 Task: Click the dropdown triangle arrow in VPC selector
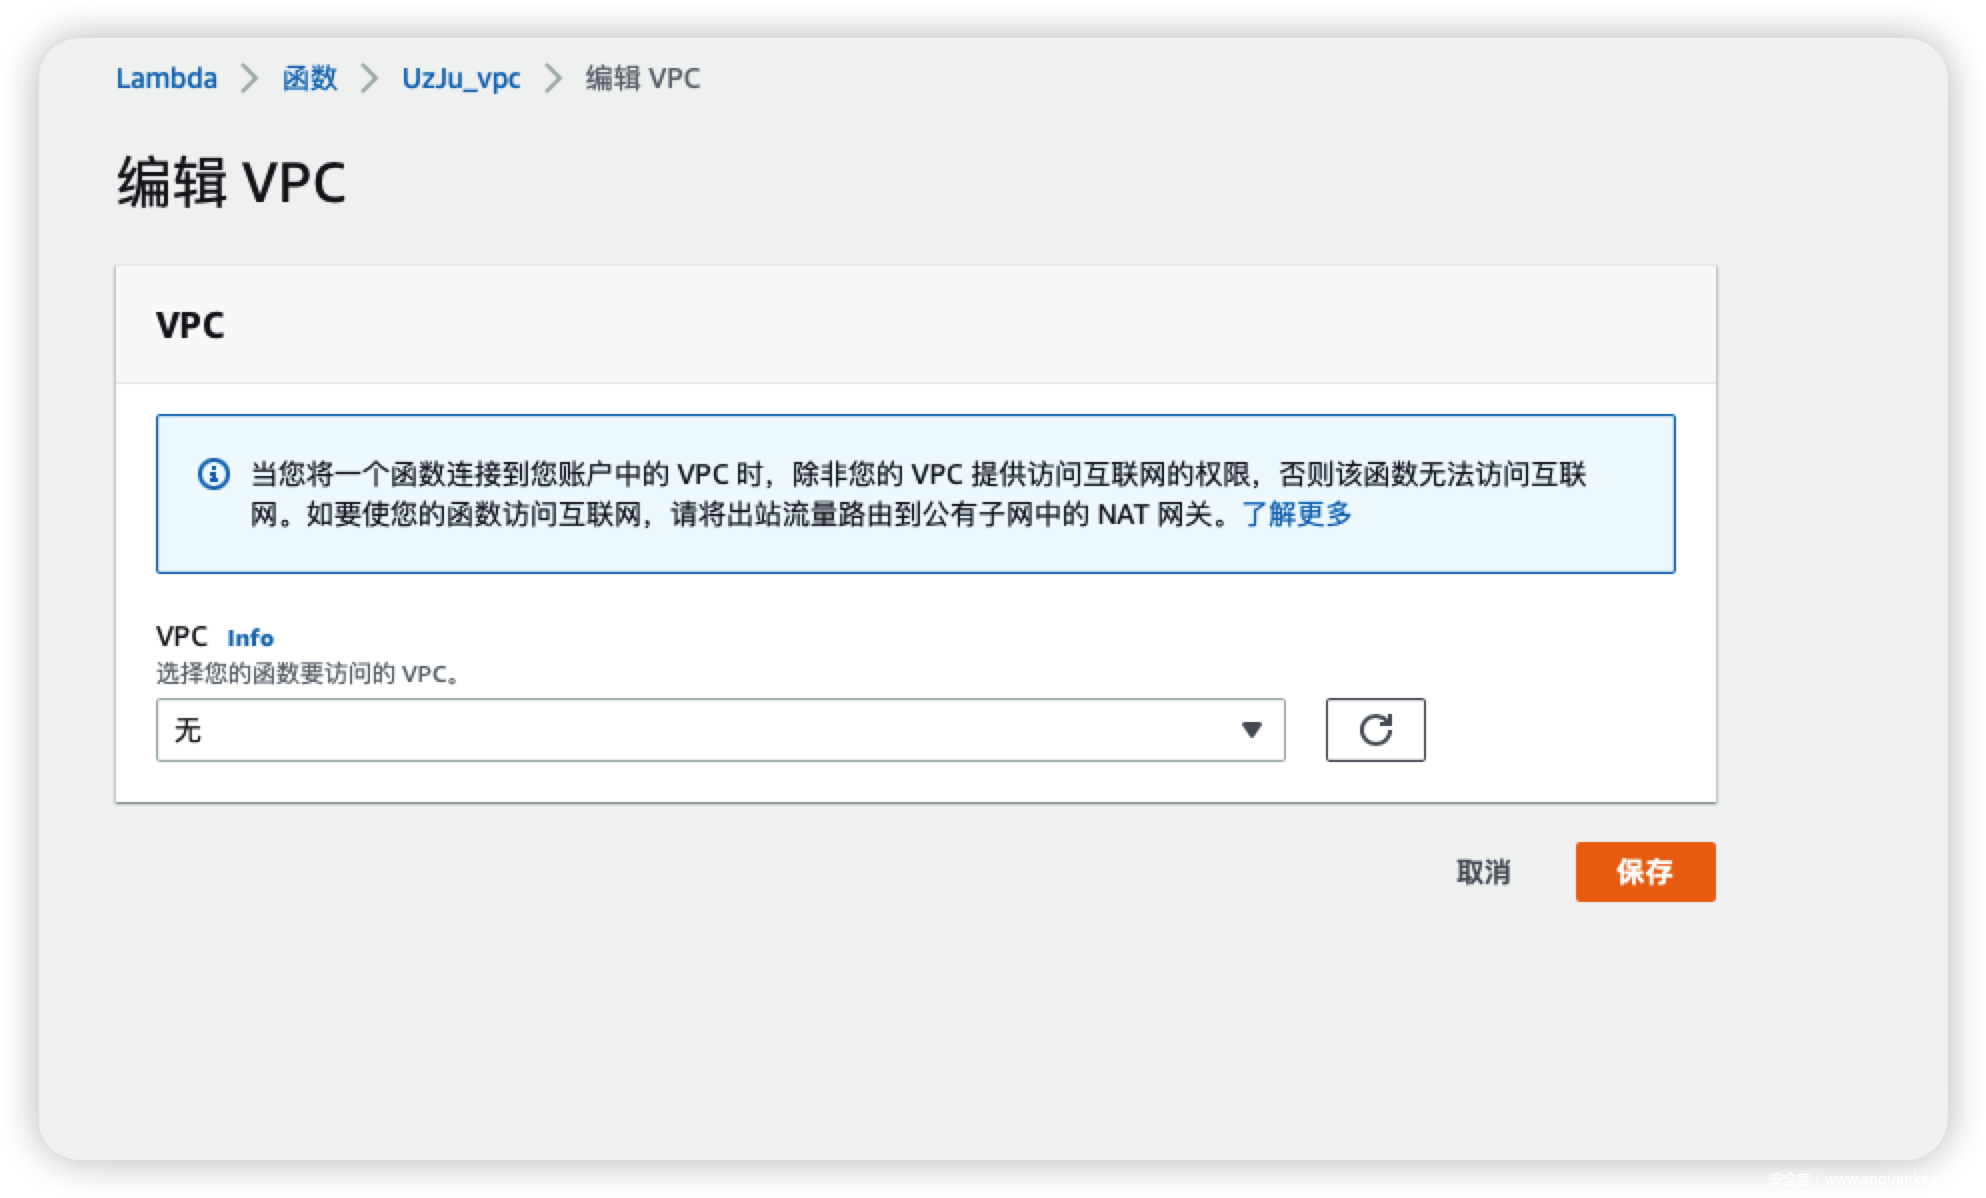pyautogui.click(x=1251, y=730)
